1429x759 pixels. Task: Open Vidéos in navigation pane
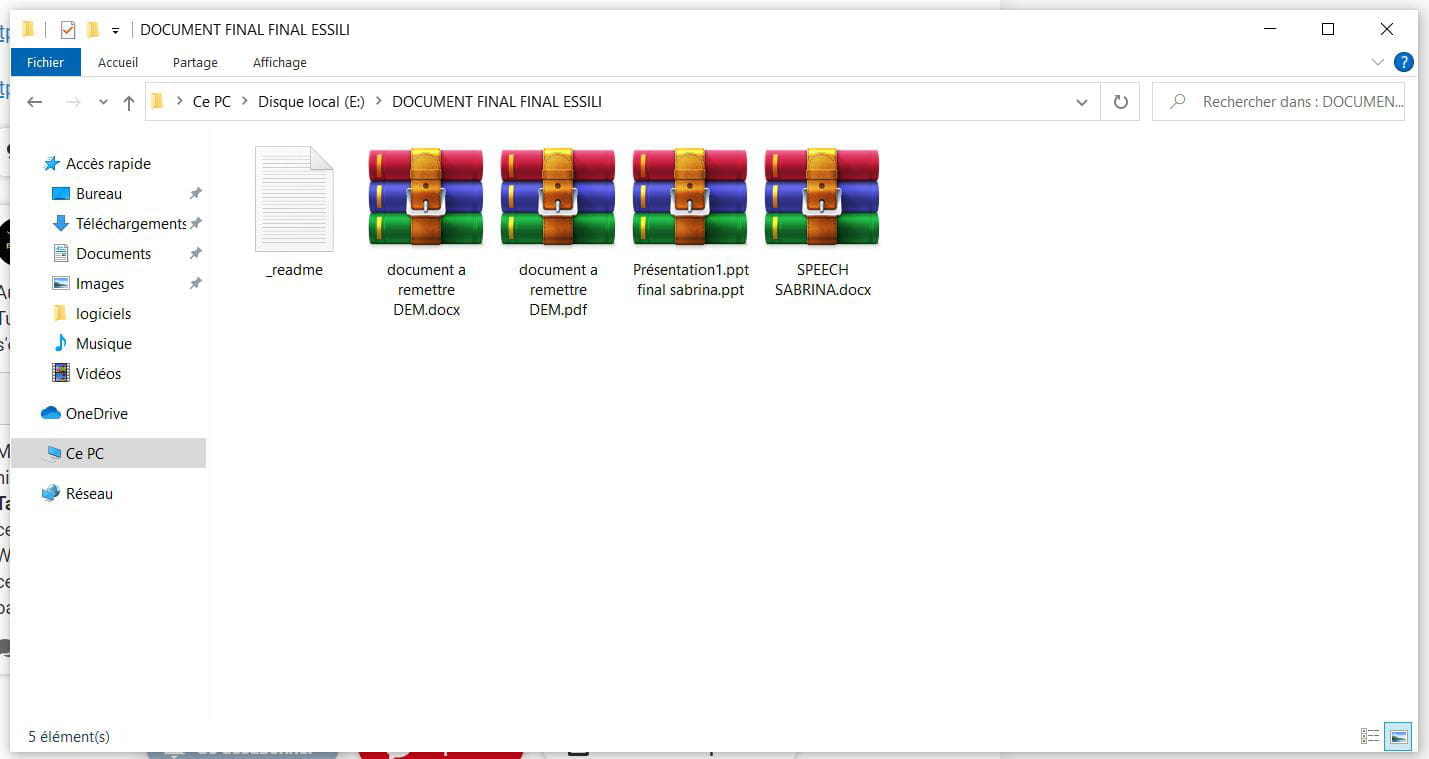86,374
